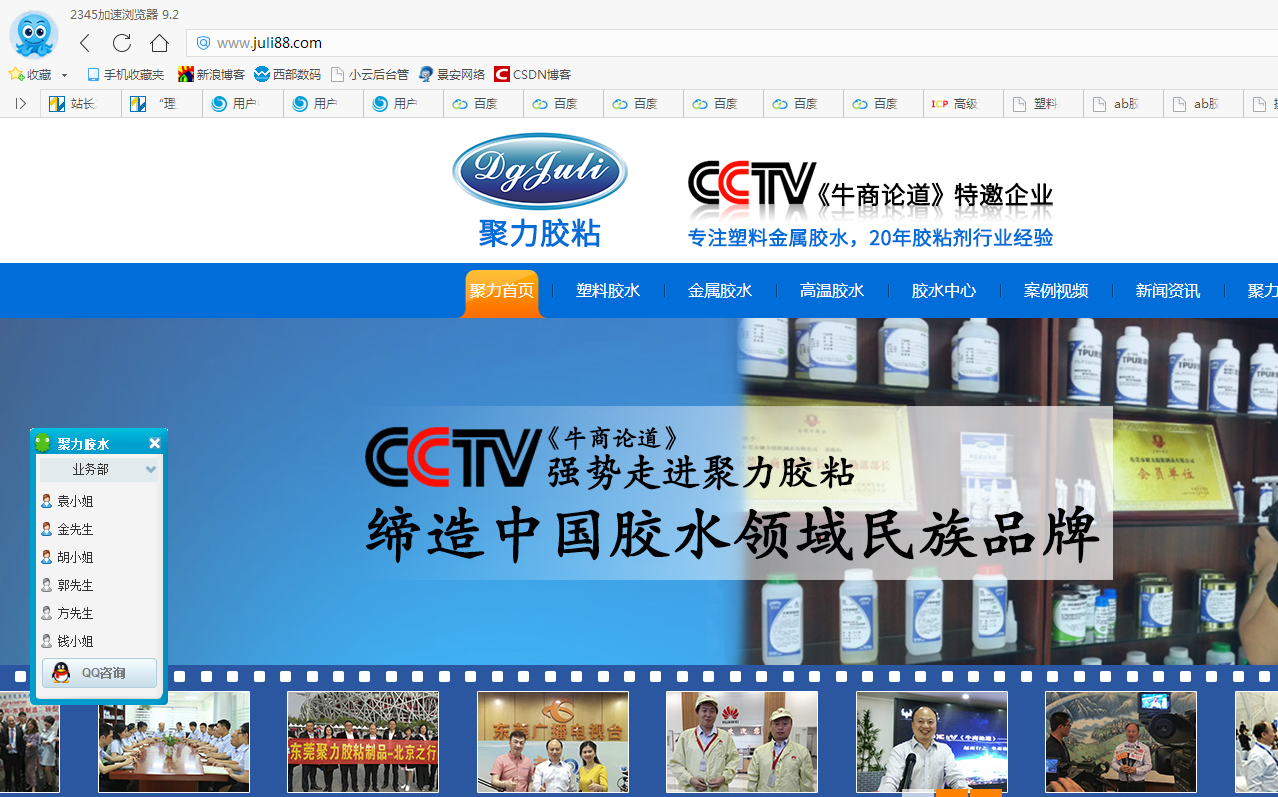
Task: Click the octopus avatar browser logo
Action: [x=34, y=34]
